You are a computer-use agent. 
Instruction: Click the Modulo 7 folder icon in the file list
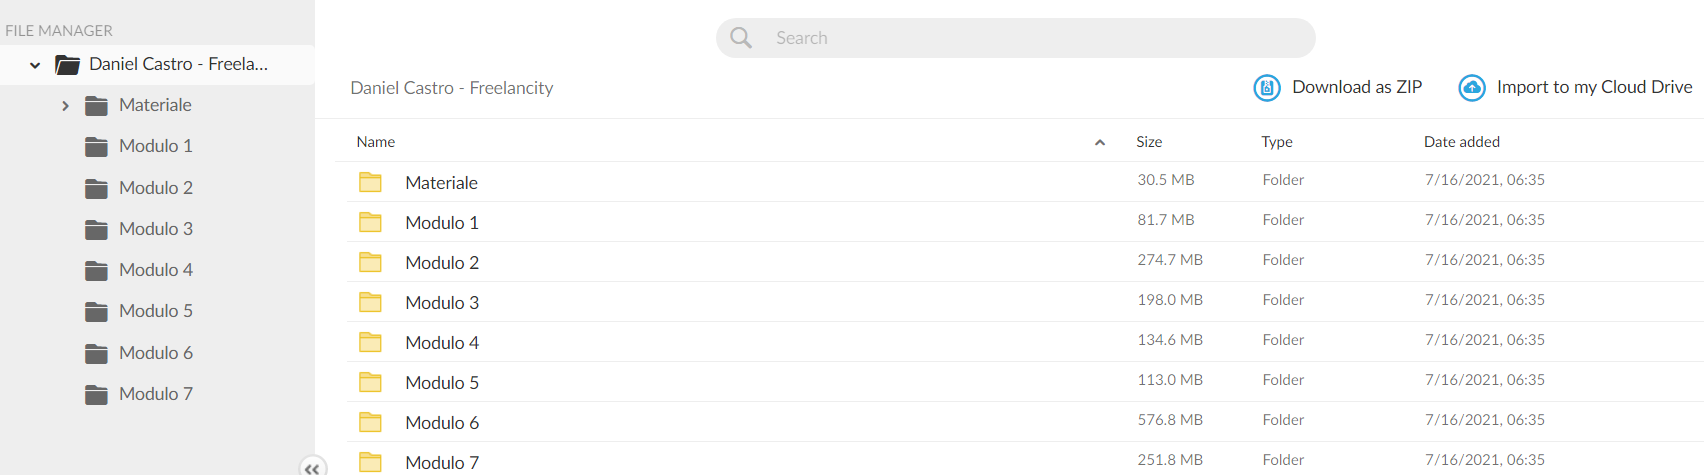pyautogui.click(x=370, y=462)
